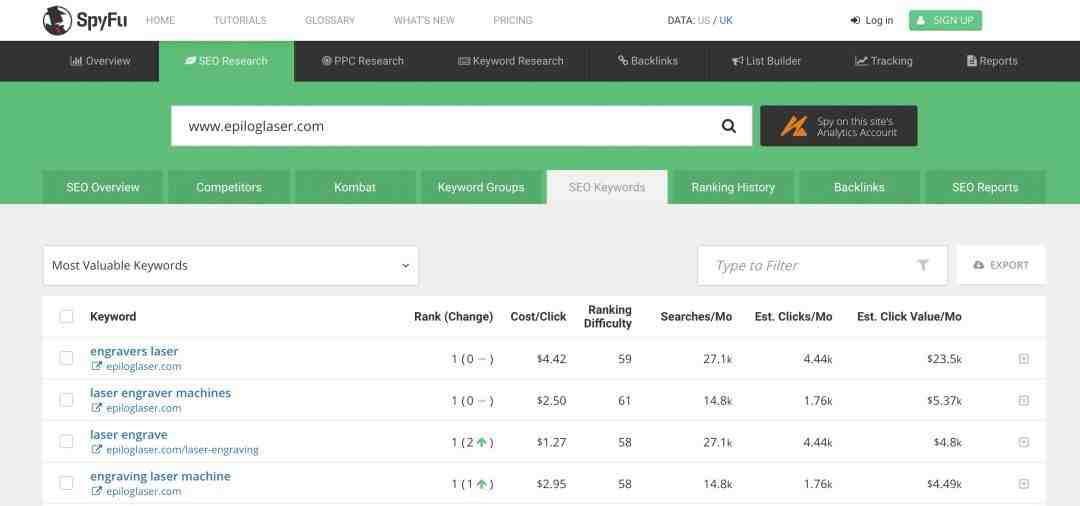The height and width of the screenshot is (506, 1080).
Task: Focus the Type to Filter field
Action: [x=822, y=265]
